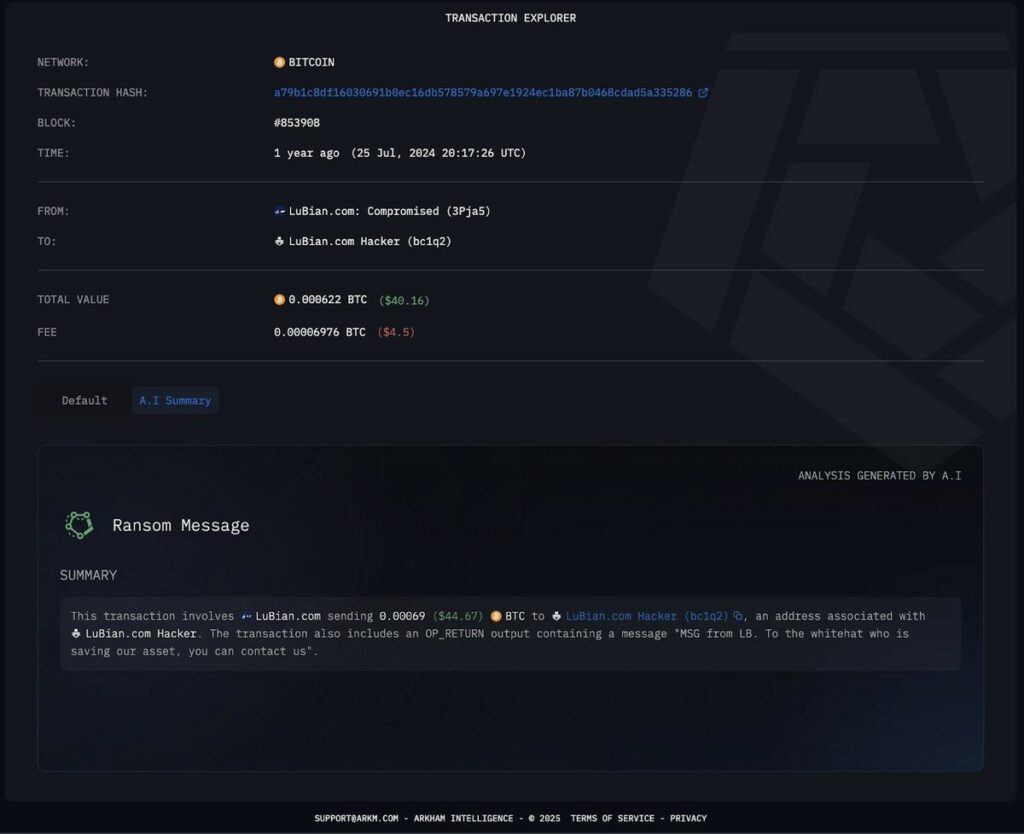Open the transaction hash a79b1c8d link
This screenshot has width=1024, height=834.
click(483, 93)
